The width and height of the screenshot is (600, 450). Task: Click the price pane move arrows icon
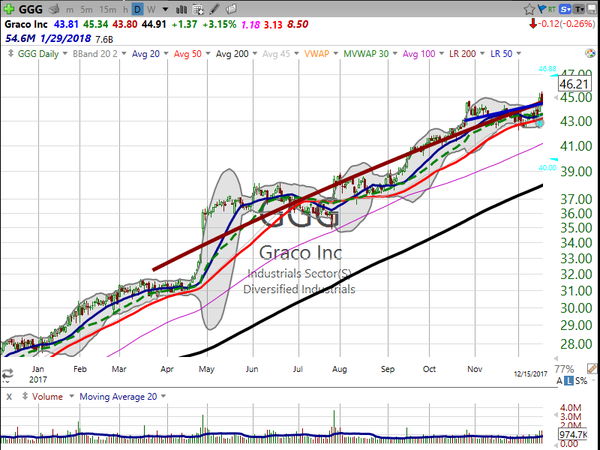[x=10, y=54]
